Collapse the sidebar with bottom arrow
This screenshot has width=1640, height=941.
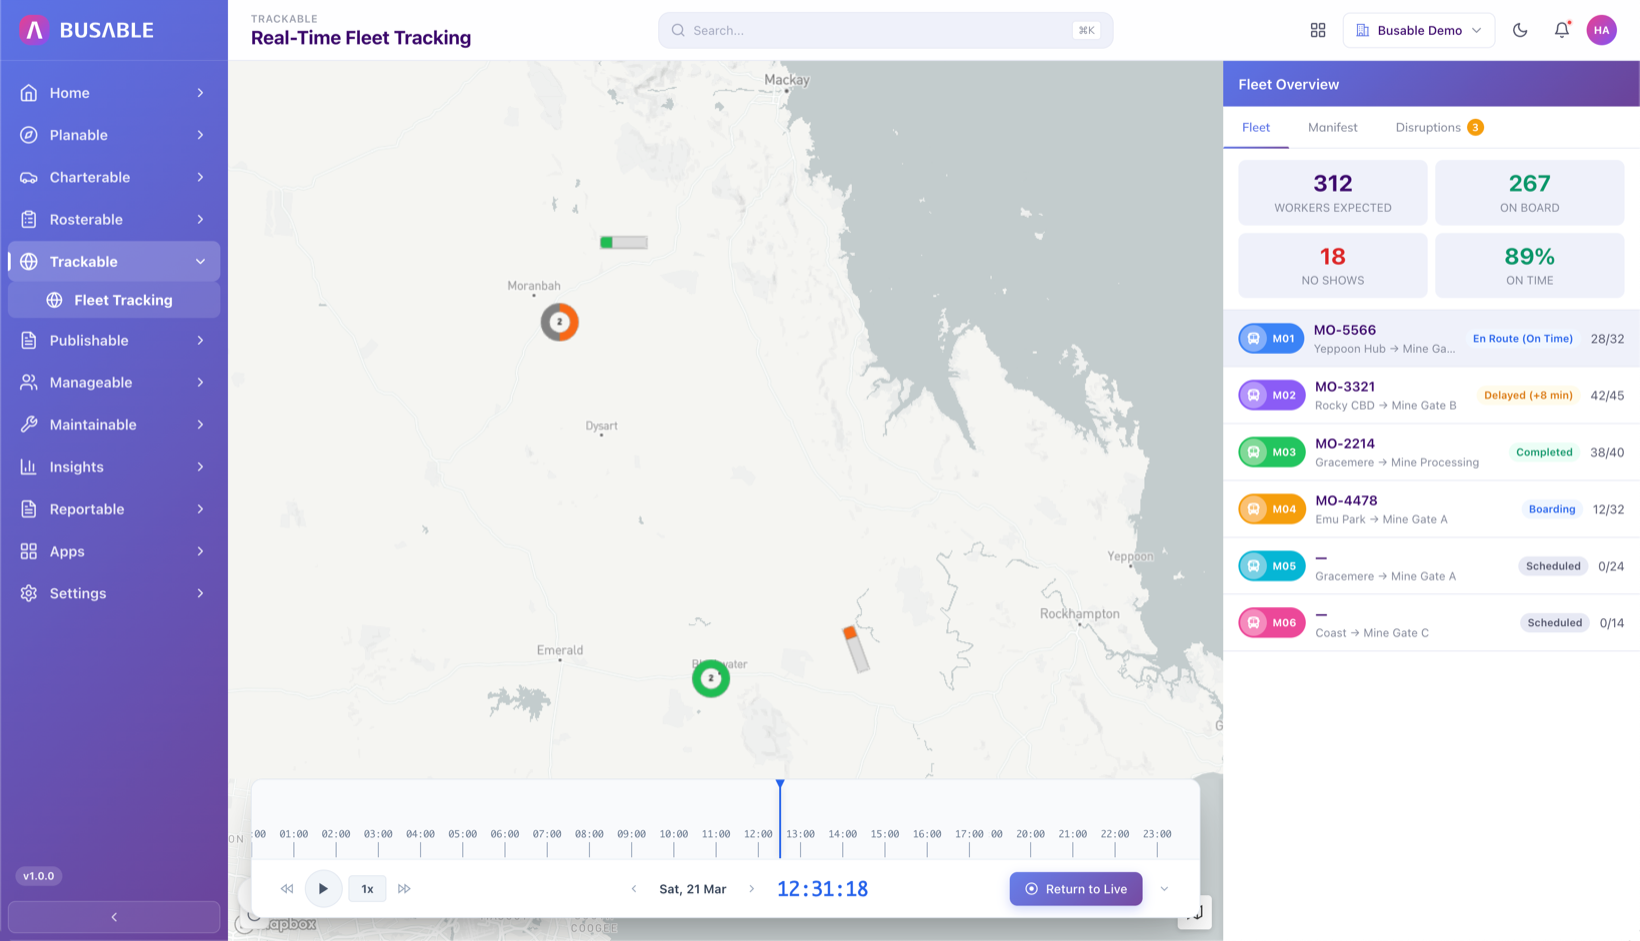[114, 917]
